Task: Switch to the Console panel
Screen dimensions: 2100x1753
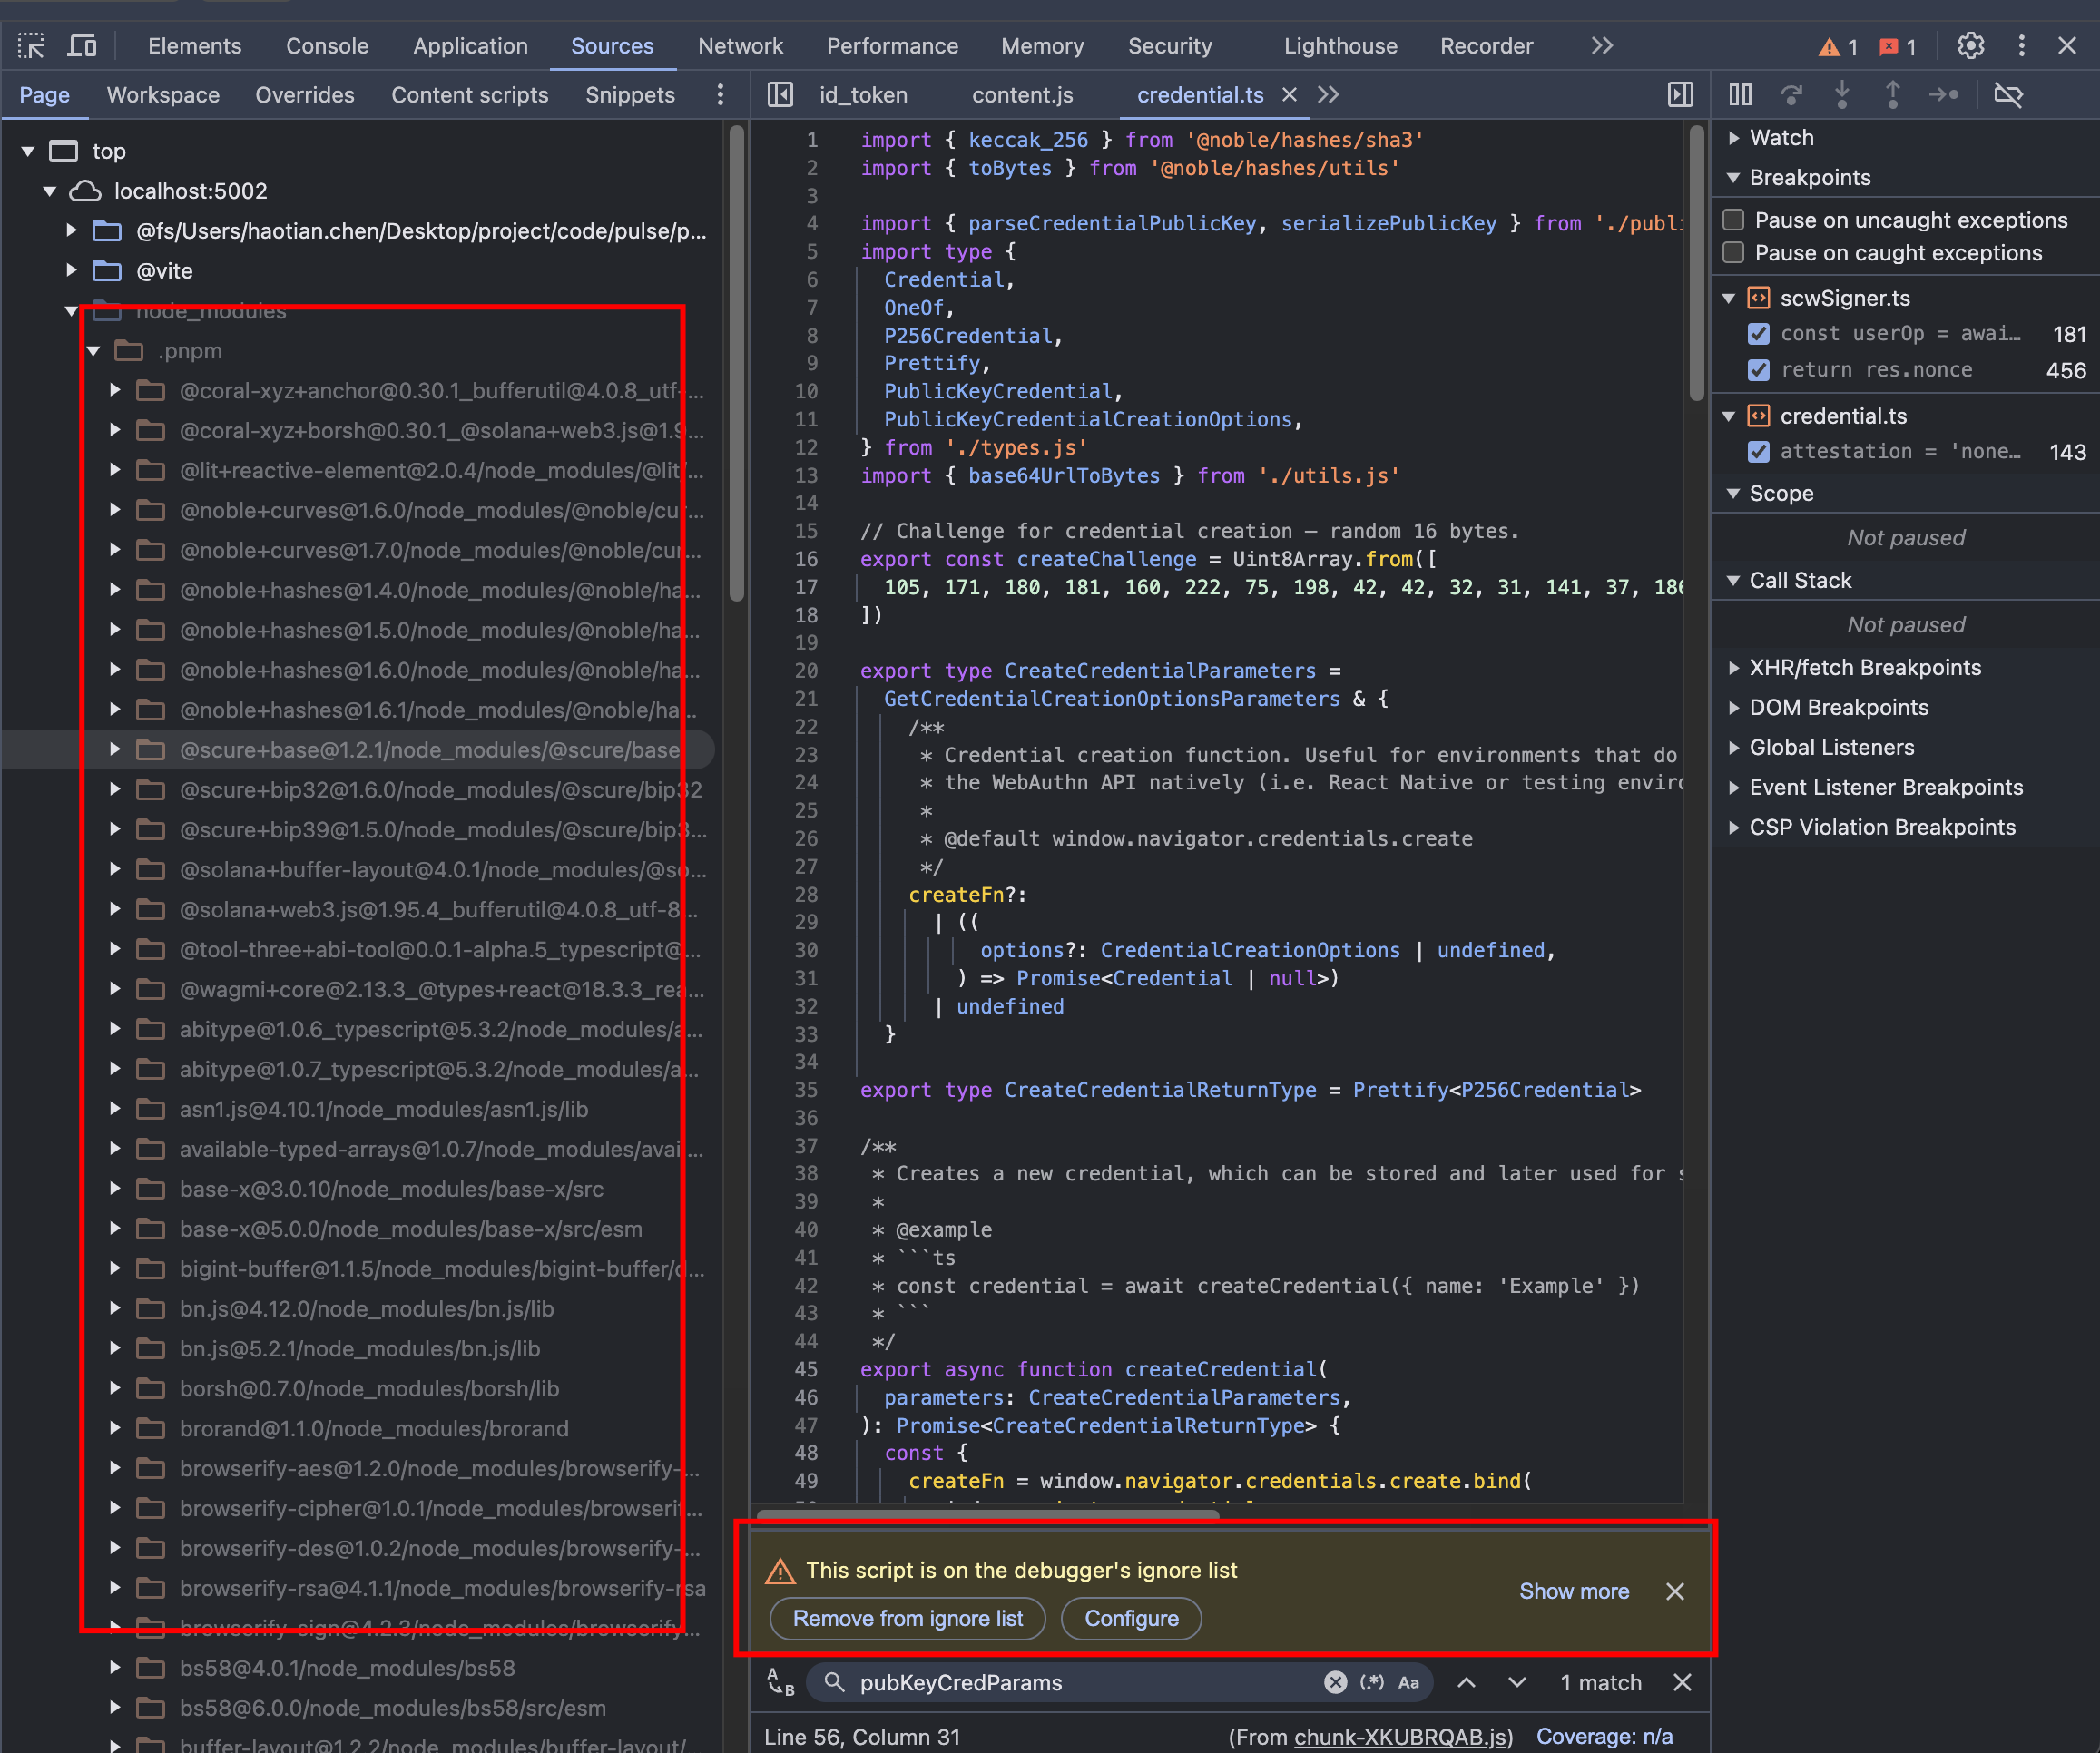Action: (327, 46)
